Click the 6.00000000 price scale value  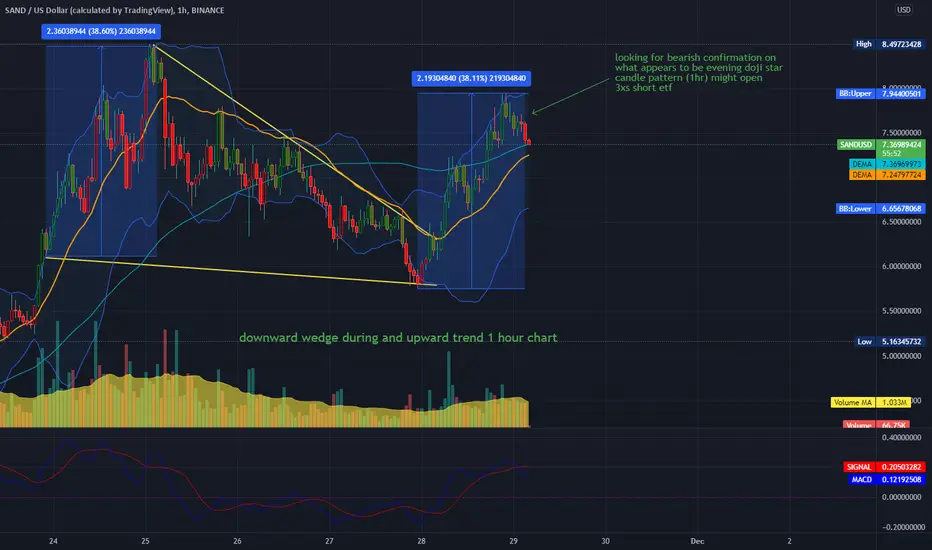point(902,266)
